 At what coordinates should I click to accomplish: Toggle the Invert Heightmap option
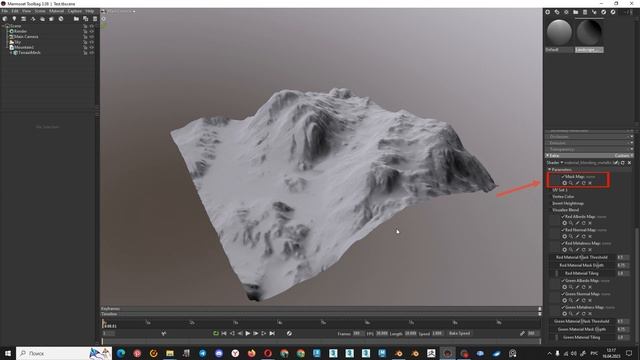568,203
